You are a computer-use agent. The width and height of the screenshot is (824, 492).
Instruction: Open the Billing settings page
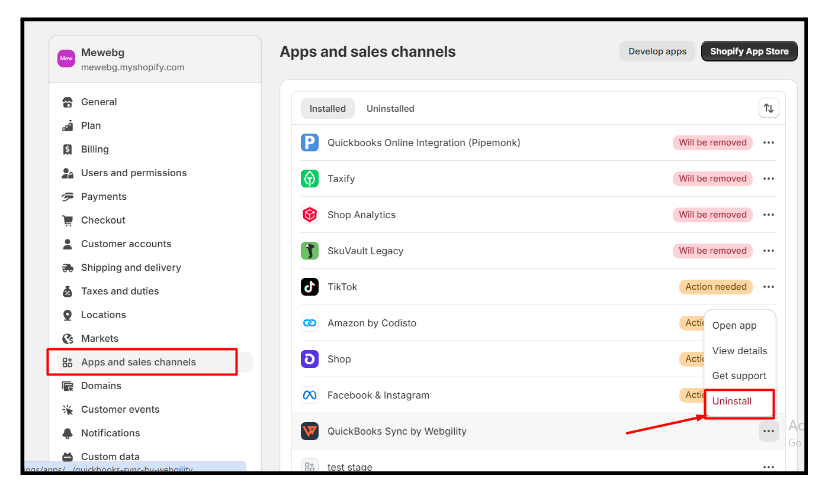click(x=95, y=149)
